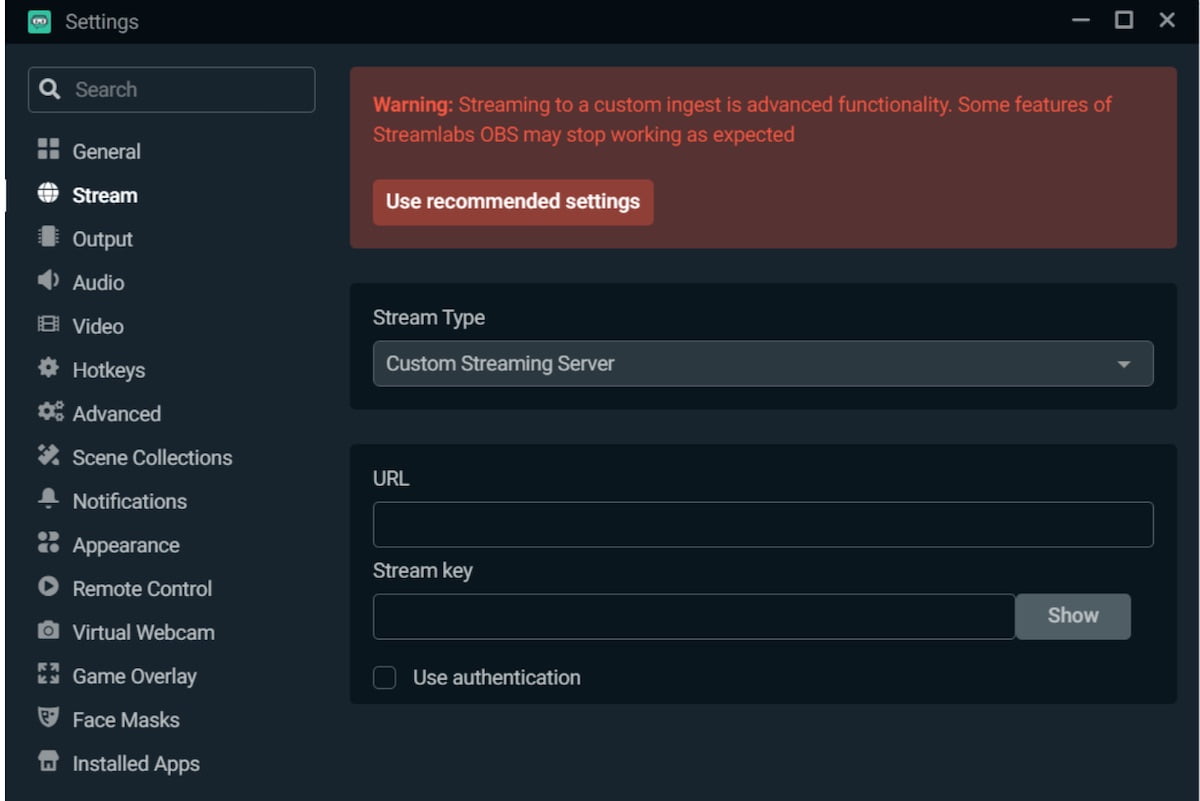Image resolution: width=1200 pixels, height=801 pixels.
Task: Click the Hotkeys gear icon
Action: coord(48,369)
